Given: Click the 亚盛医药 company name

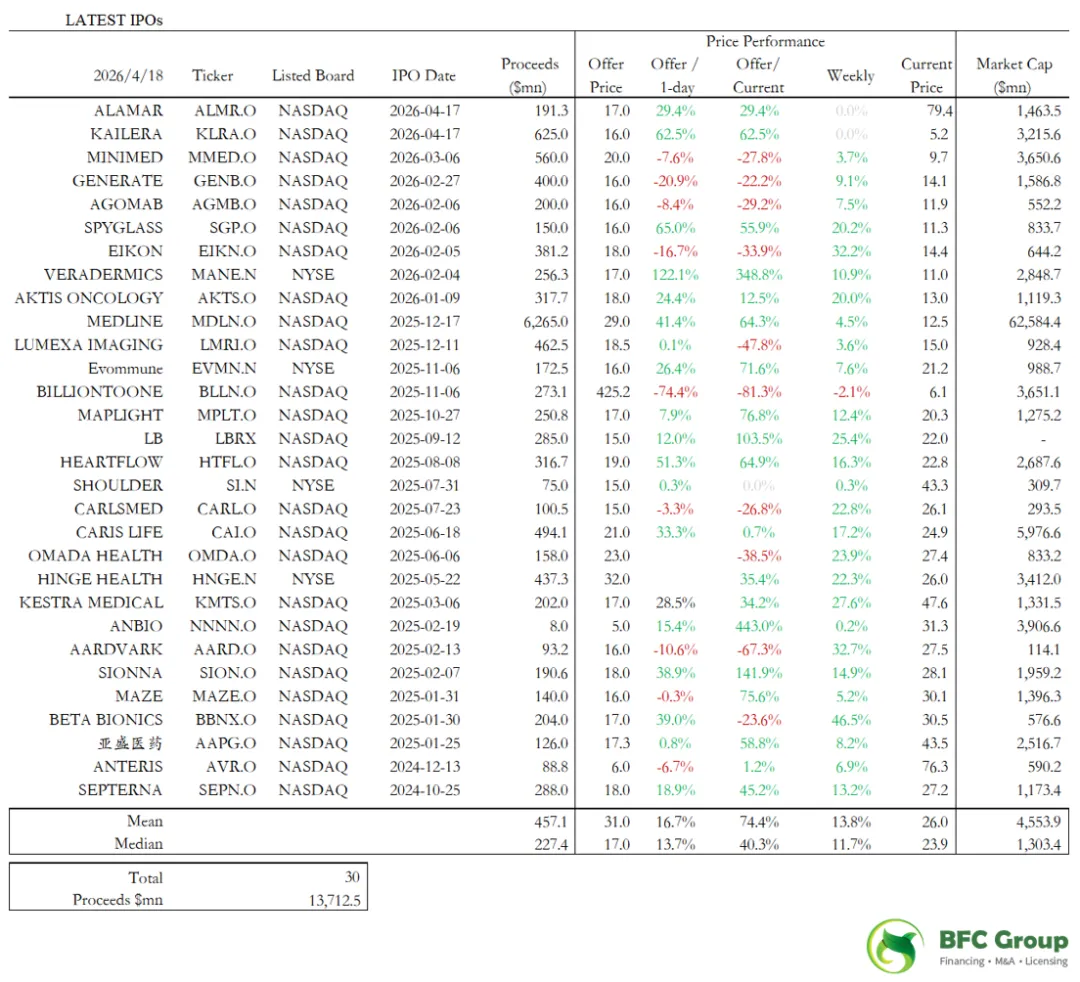Looking at the screenshot, I should pyautogui.click(x=130, y=743).
